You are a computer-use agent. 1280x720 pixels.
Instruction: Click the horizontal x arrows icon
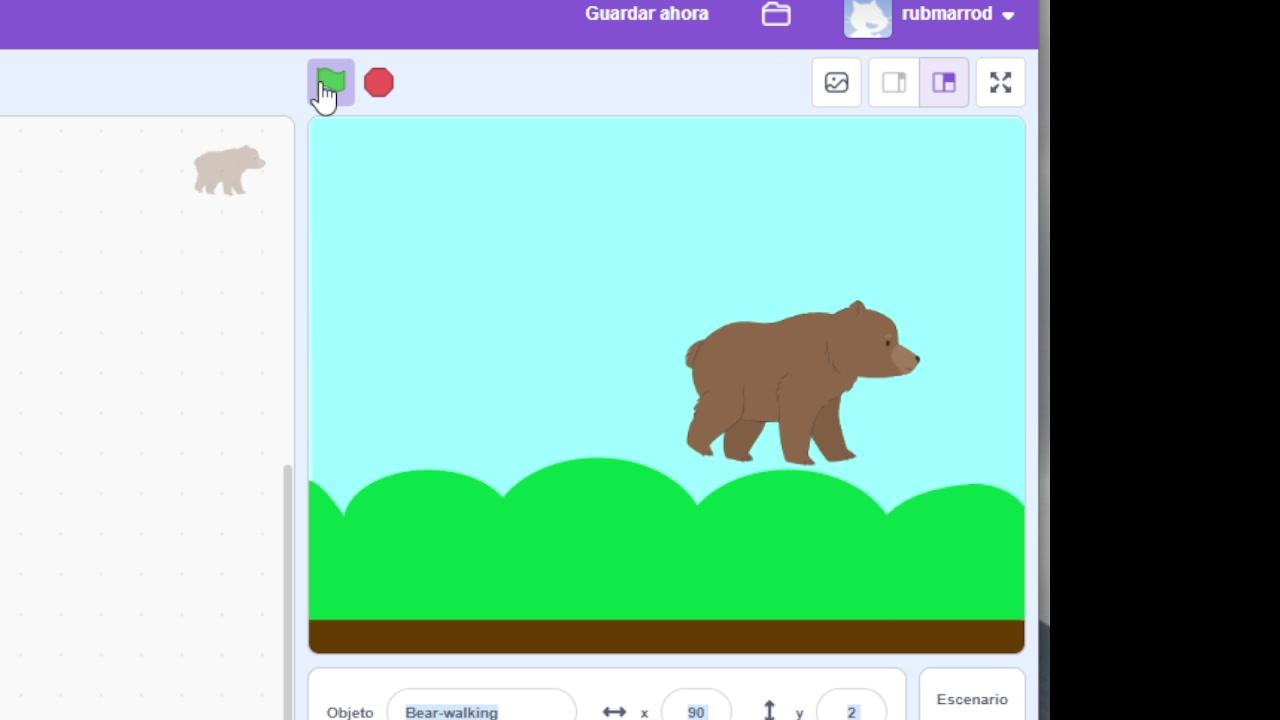pos(614,711)
